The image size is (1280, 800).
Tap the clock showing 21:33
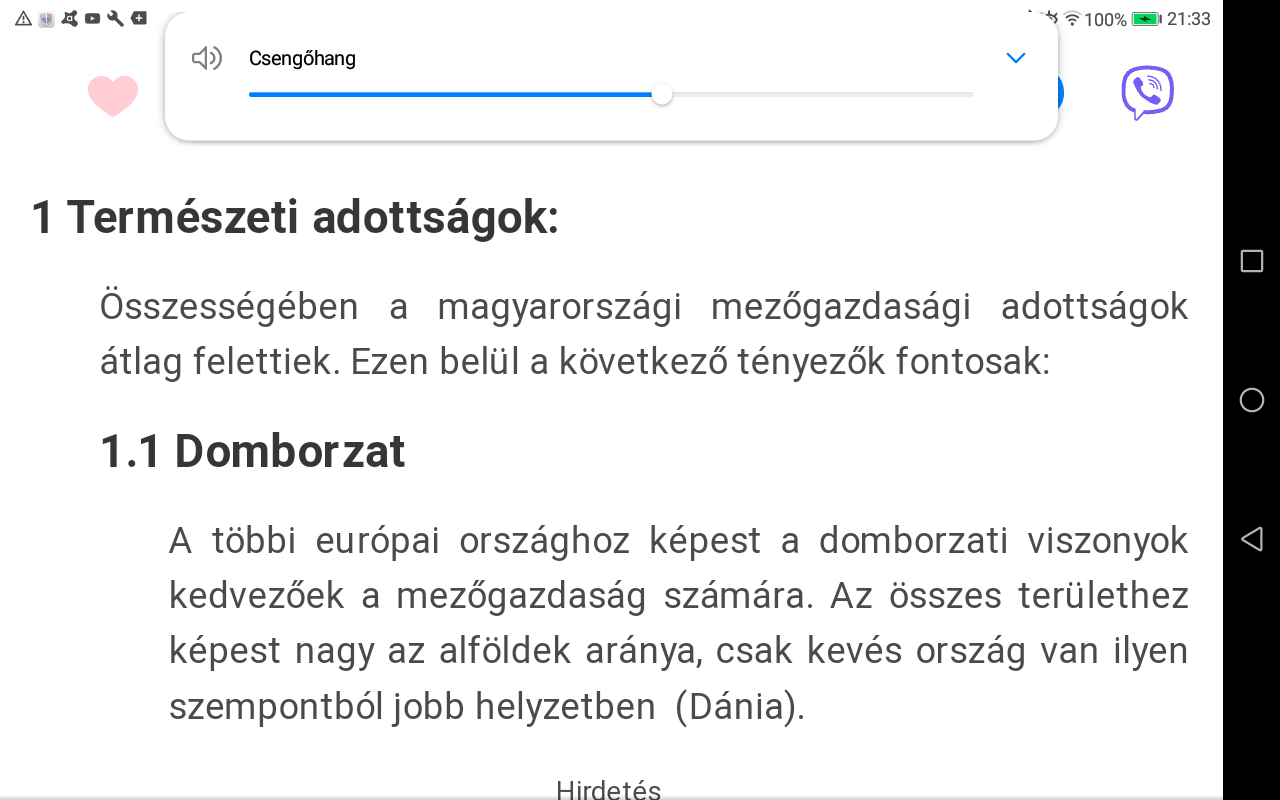coord(1189,19)
